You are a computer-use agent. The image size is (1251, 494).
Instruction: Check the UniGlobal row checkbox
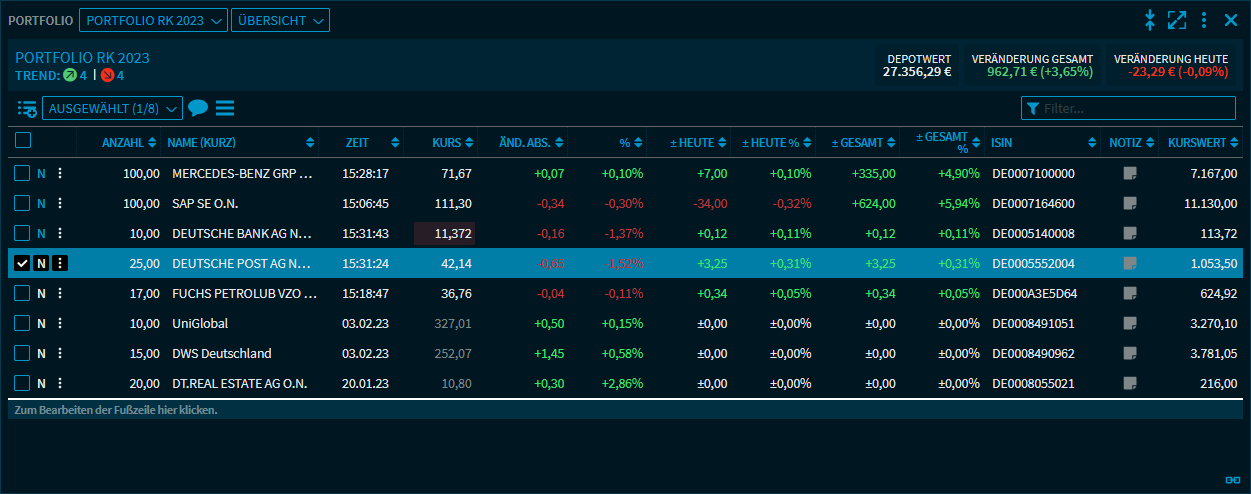[x=22, y=323]
